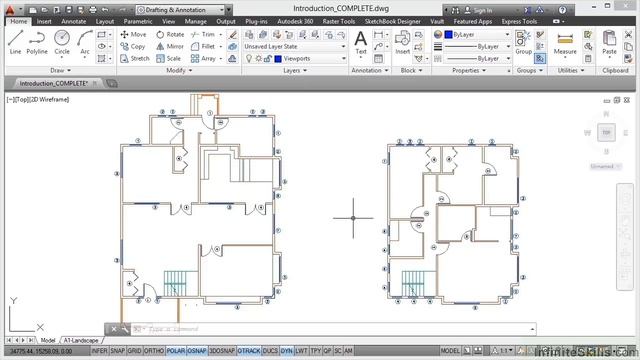Click the Top face of ViewCube
Viewport: 640px width, 360px height.
606,133
